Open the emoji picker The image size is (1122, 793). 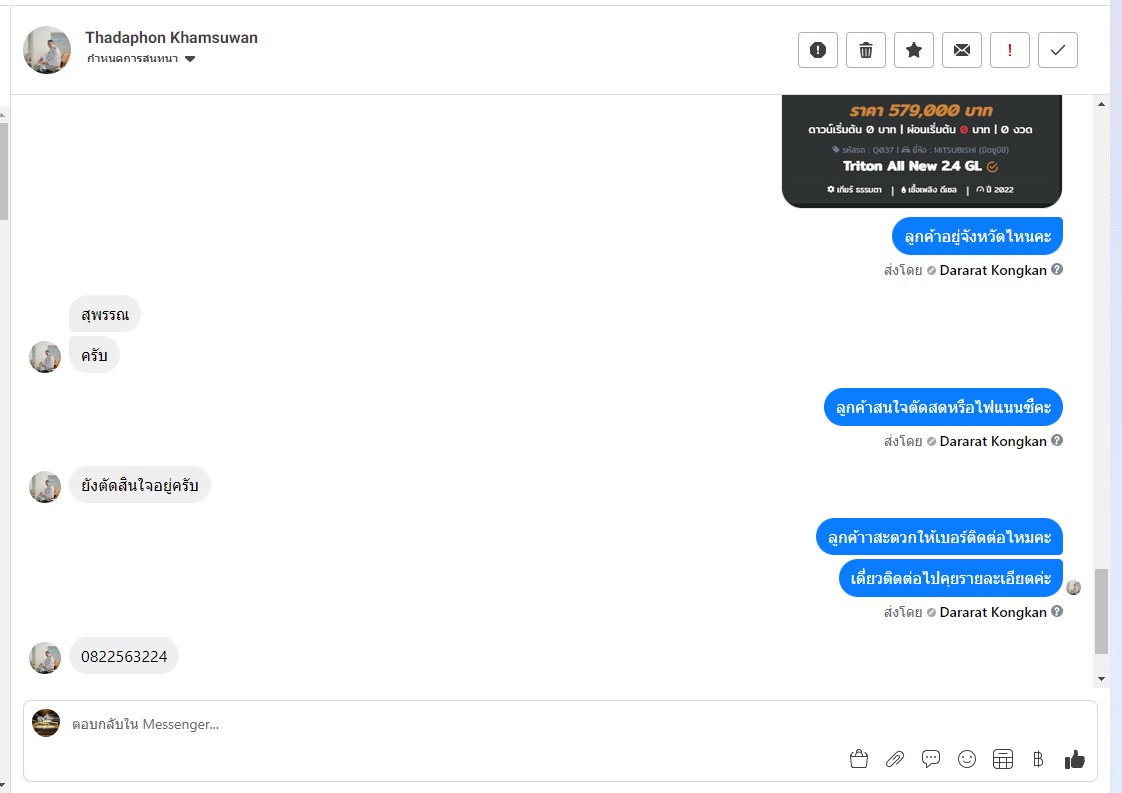(966, 759)
